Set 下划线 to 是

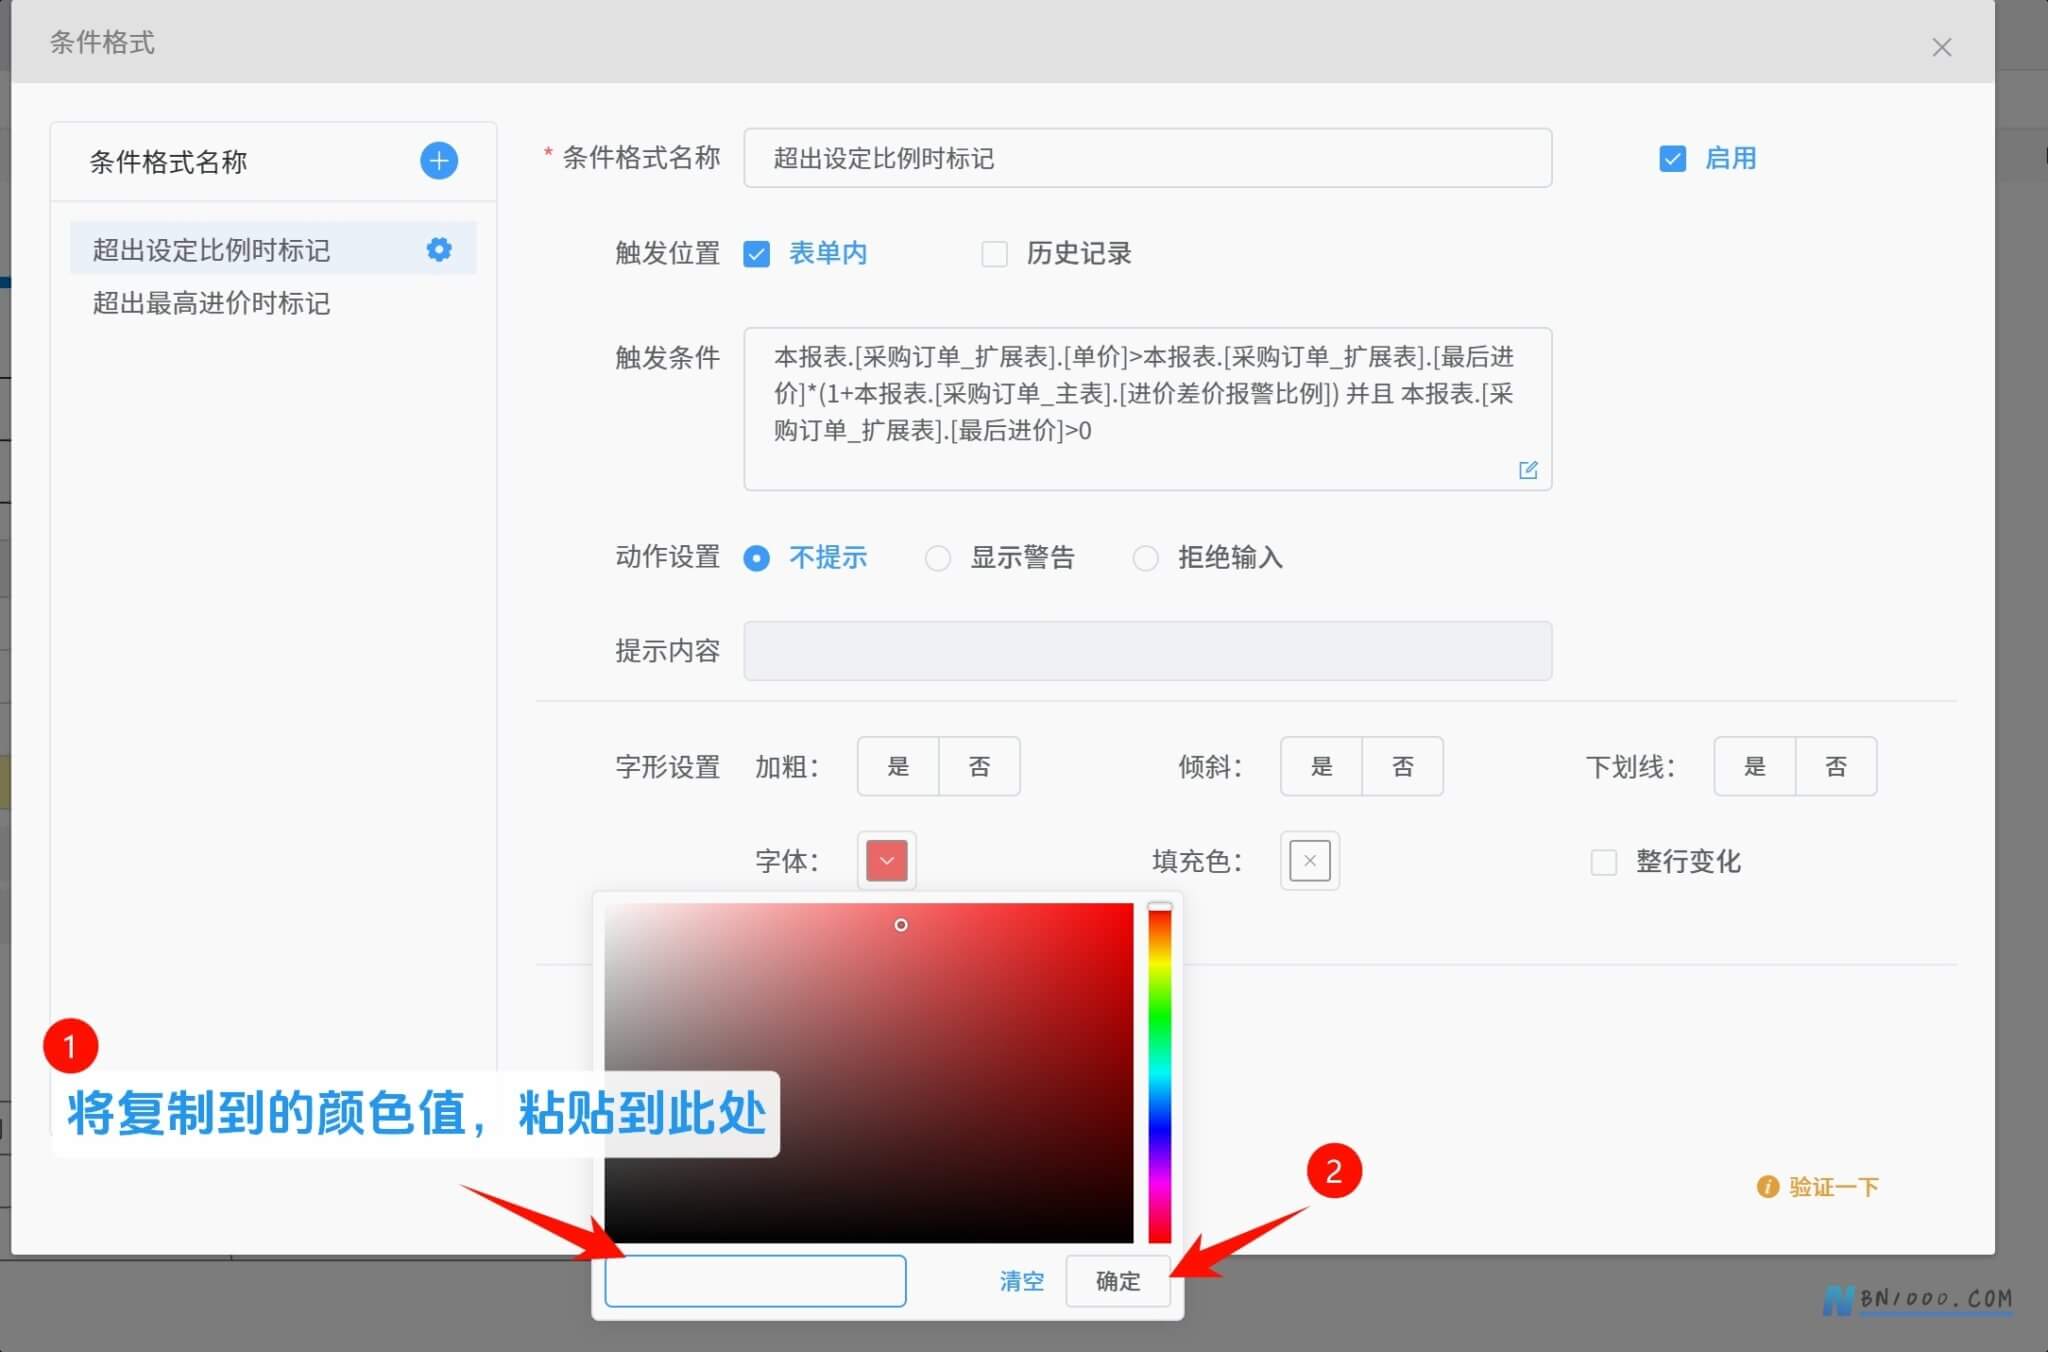pos(1754,766)
